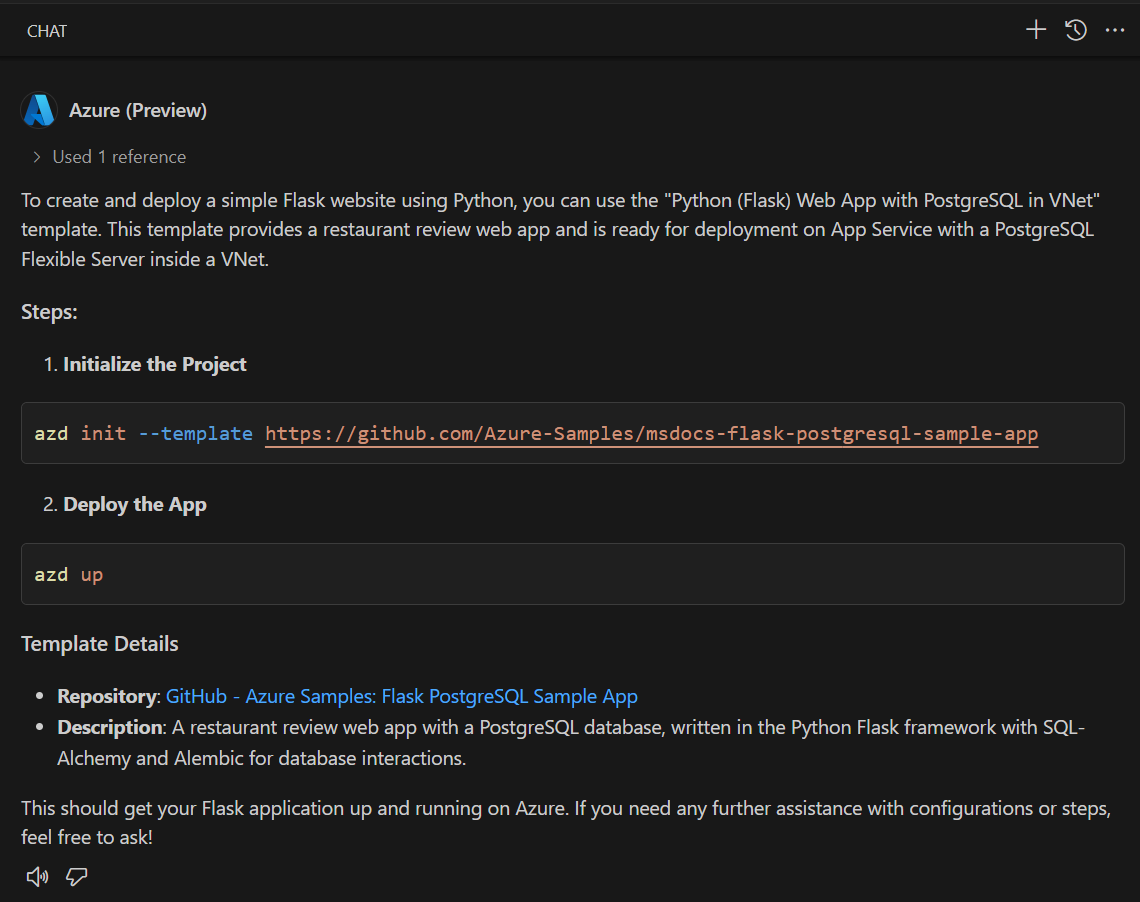Click the "Initialize the Project" step title
The height and width of the screenshot is (902, 1140).
pyautogui.click(x=155, y=364)
